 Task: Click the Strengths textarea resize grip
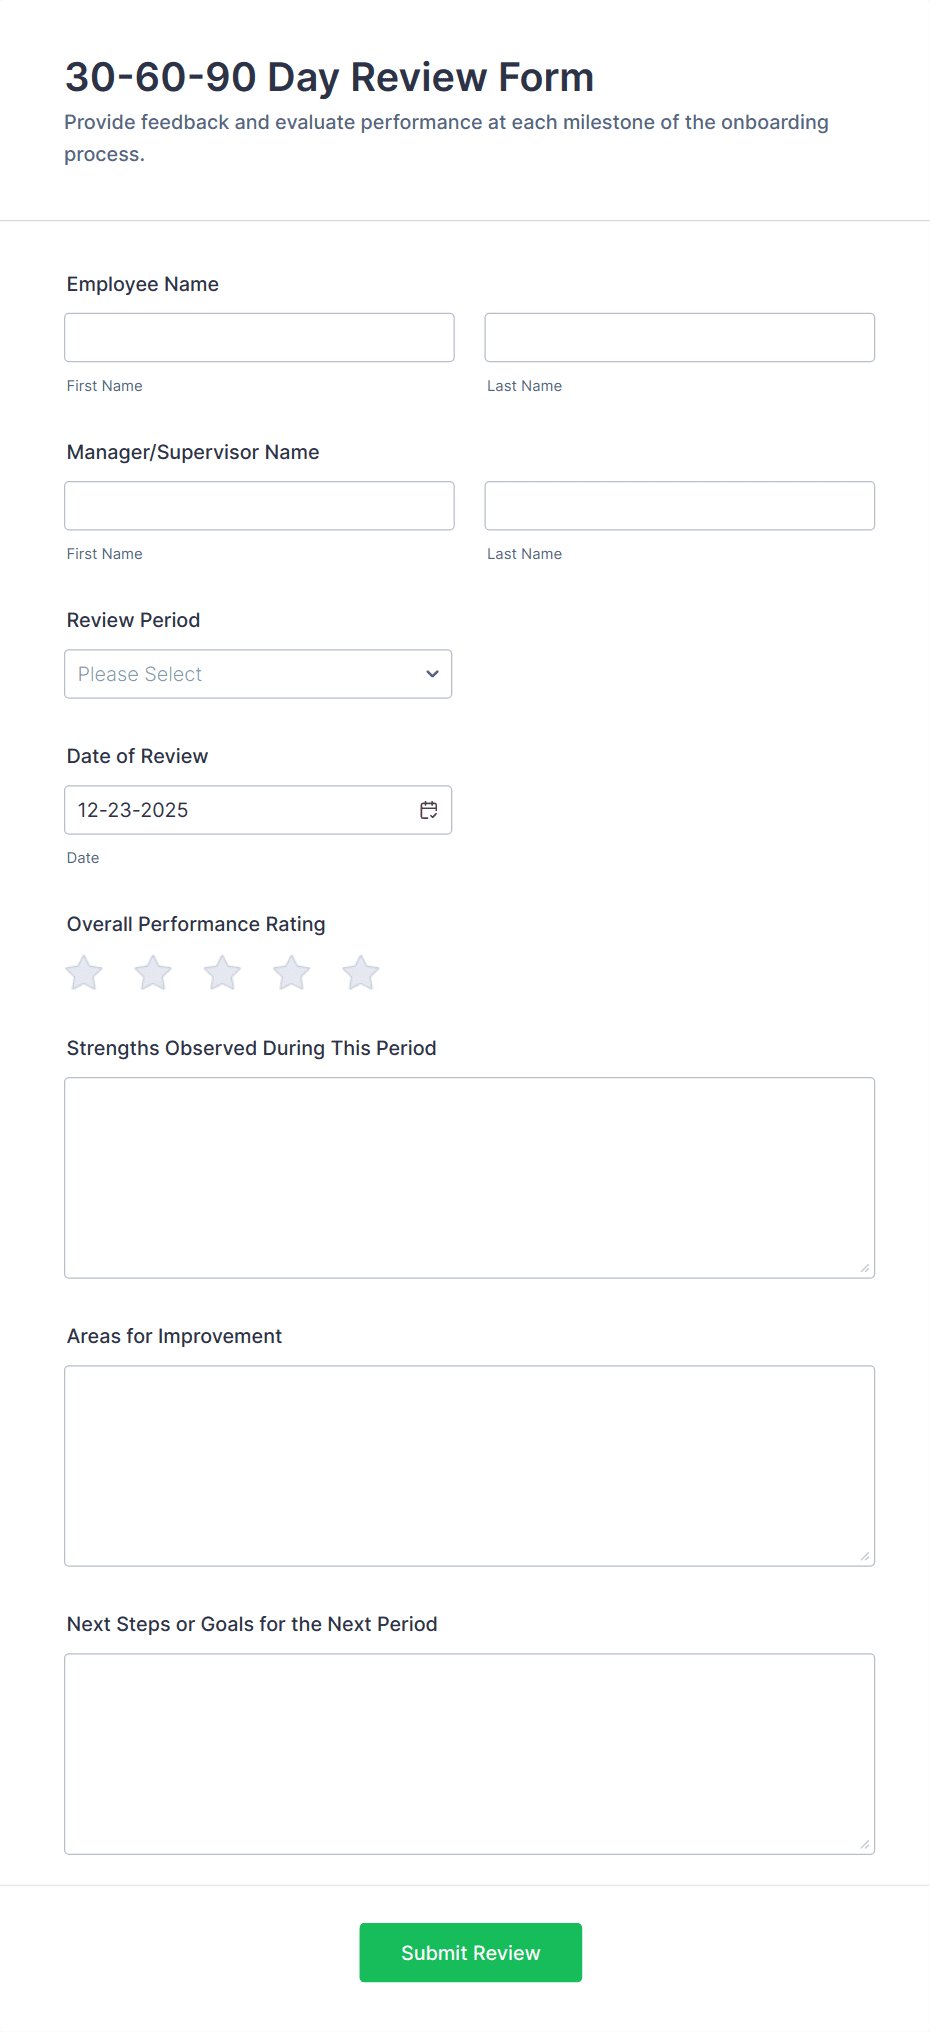(864, 1269)
